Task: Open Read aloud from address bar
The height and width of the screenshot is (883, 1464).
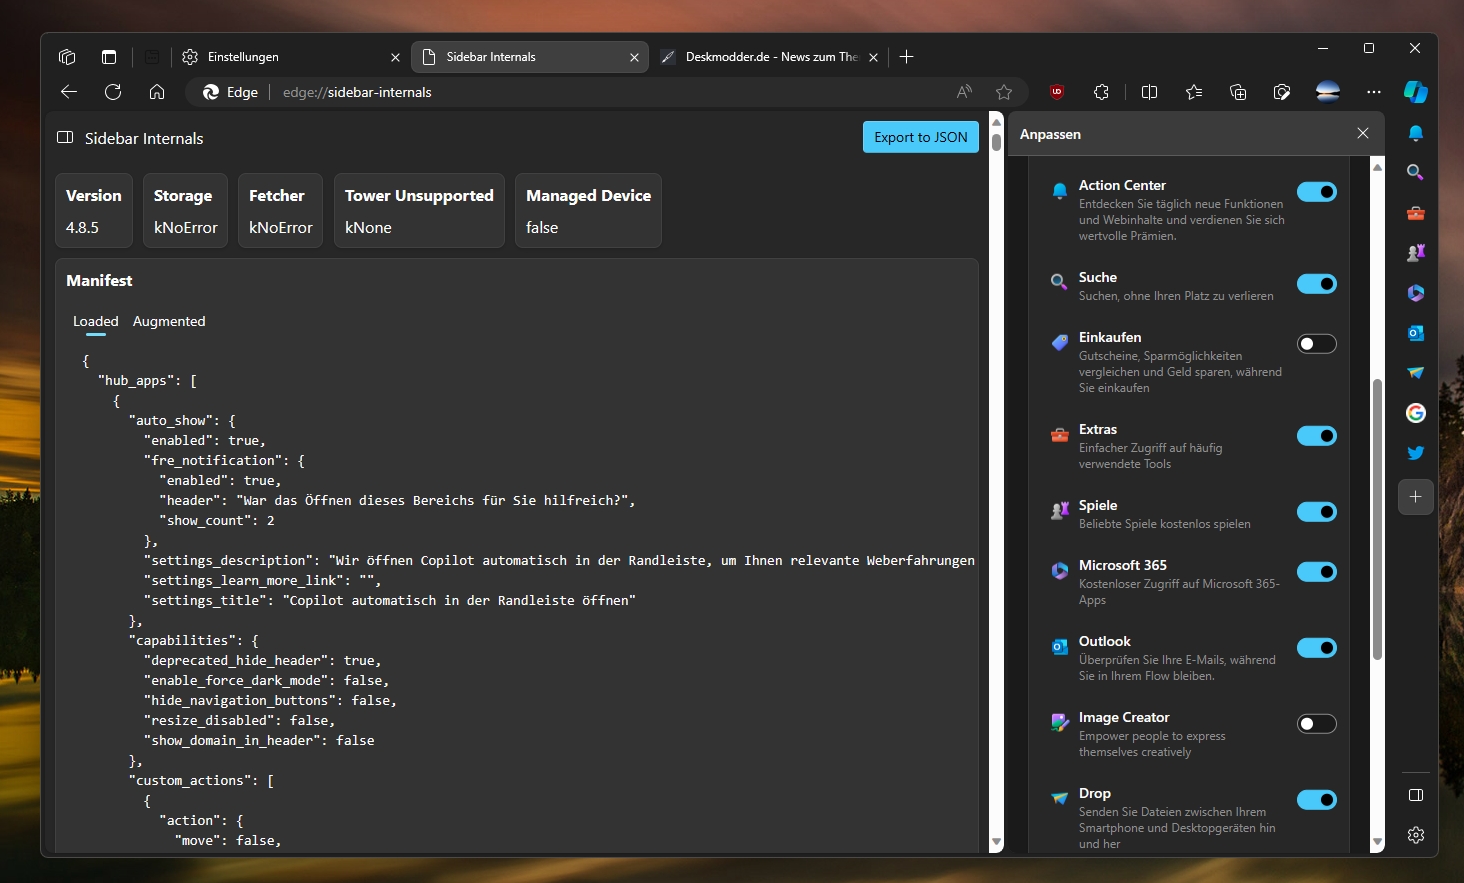Action: pyautogui.click(x=964, y=92)
